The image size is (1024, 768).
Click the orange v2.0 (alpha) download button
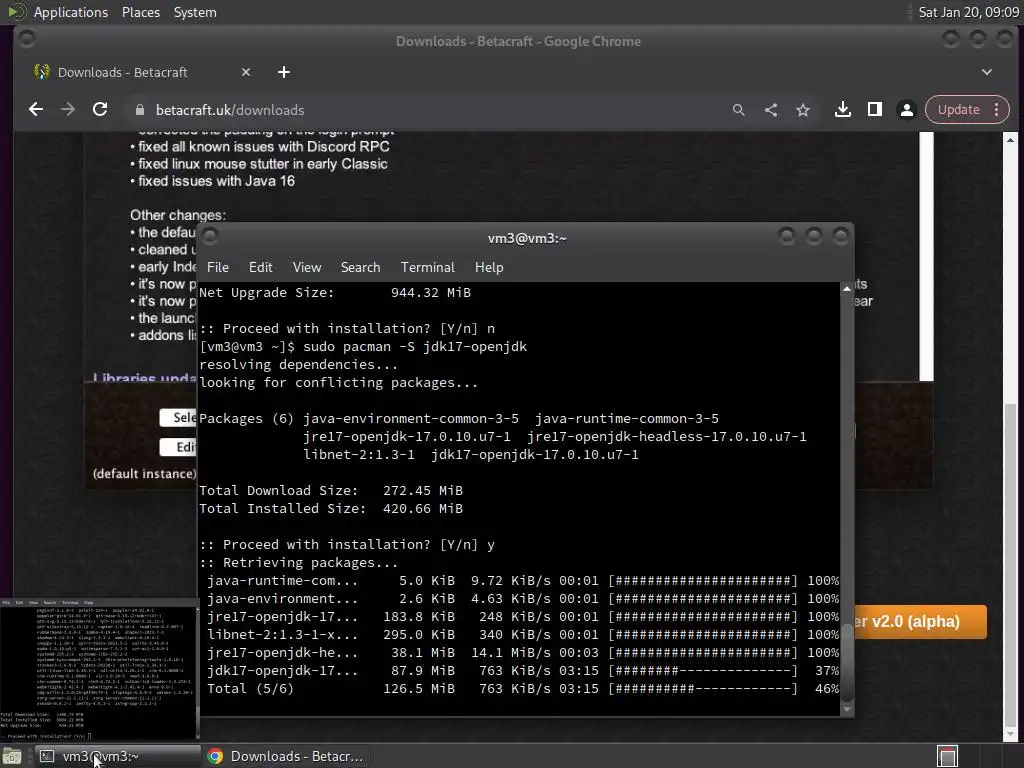920,621
